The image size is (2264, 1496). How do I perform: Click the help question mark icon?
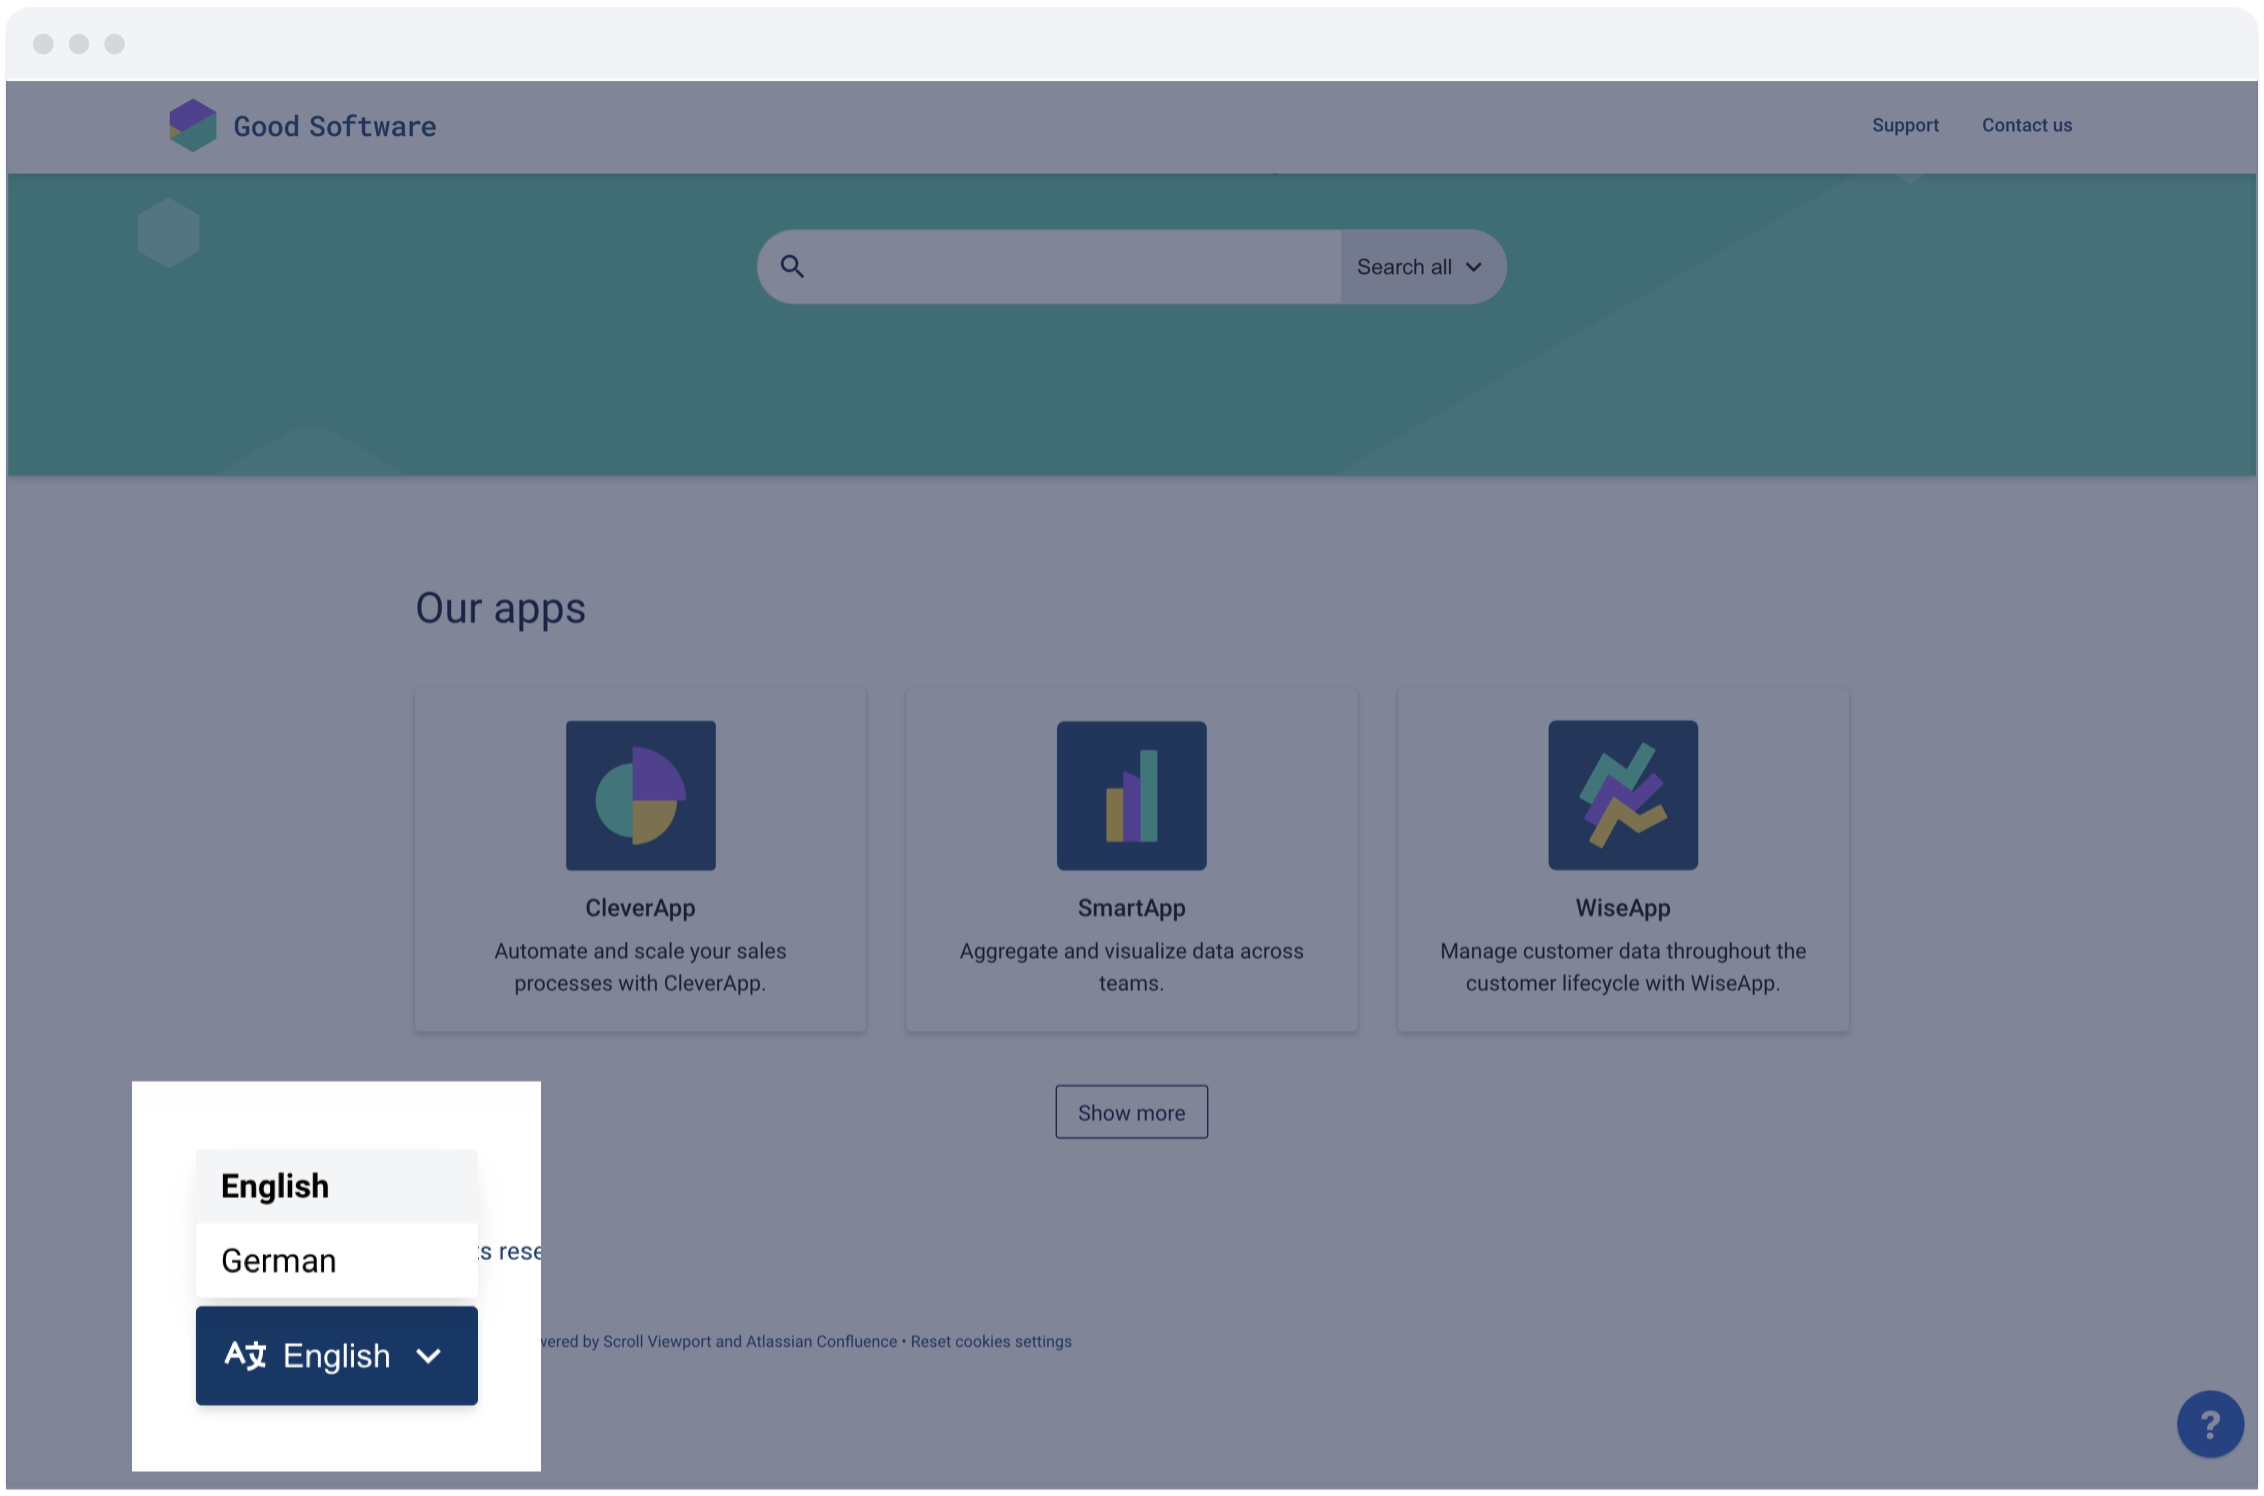[x=2209, y=1426]
